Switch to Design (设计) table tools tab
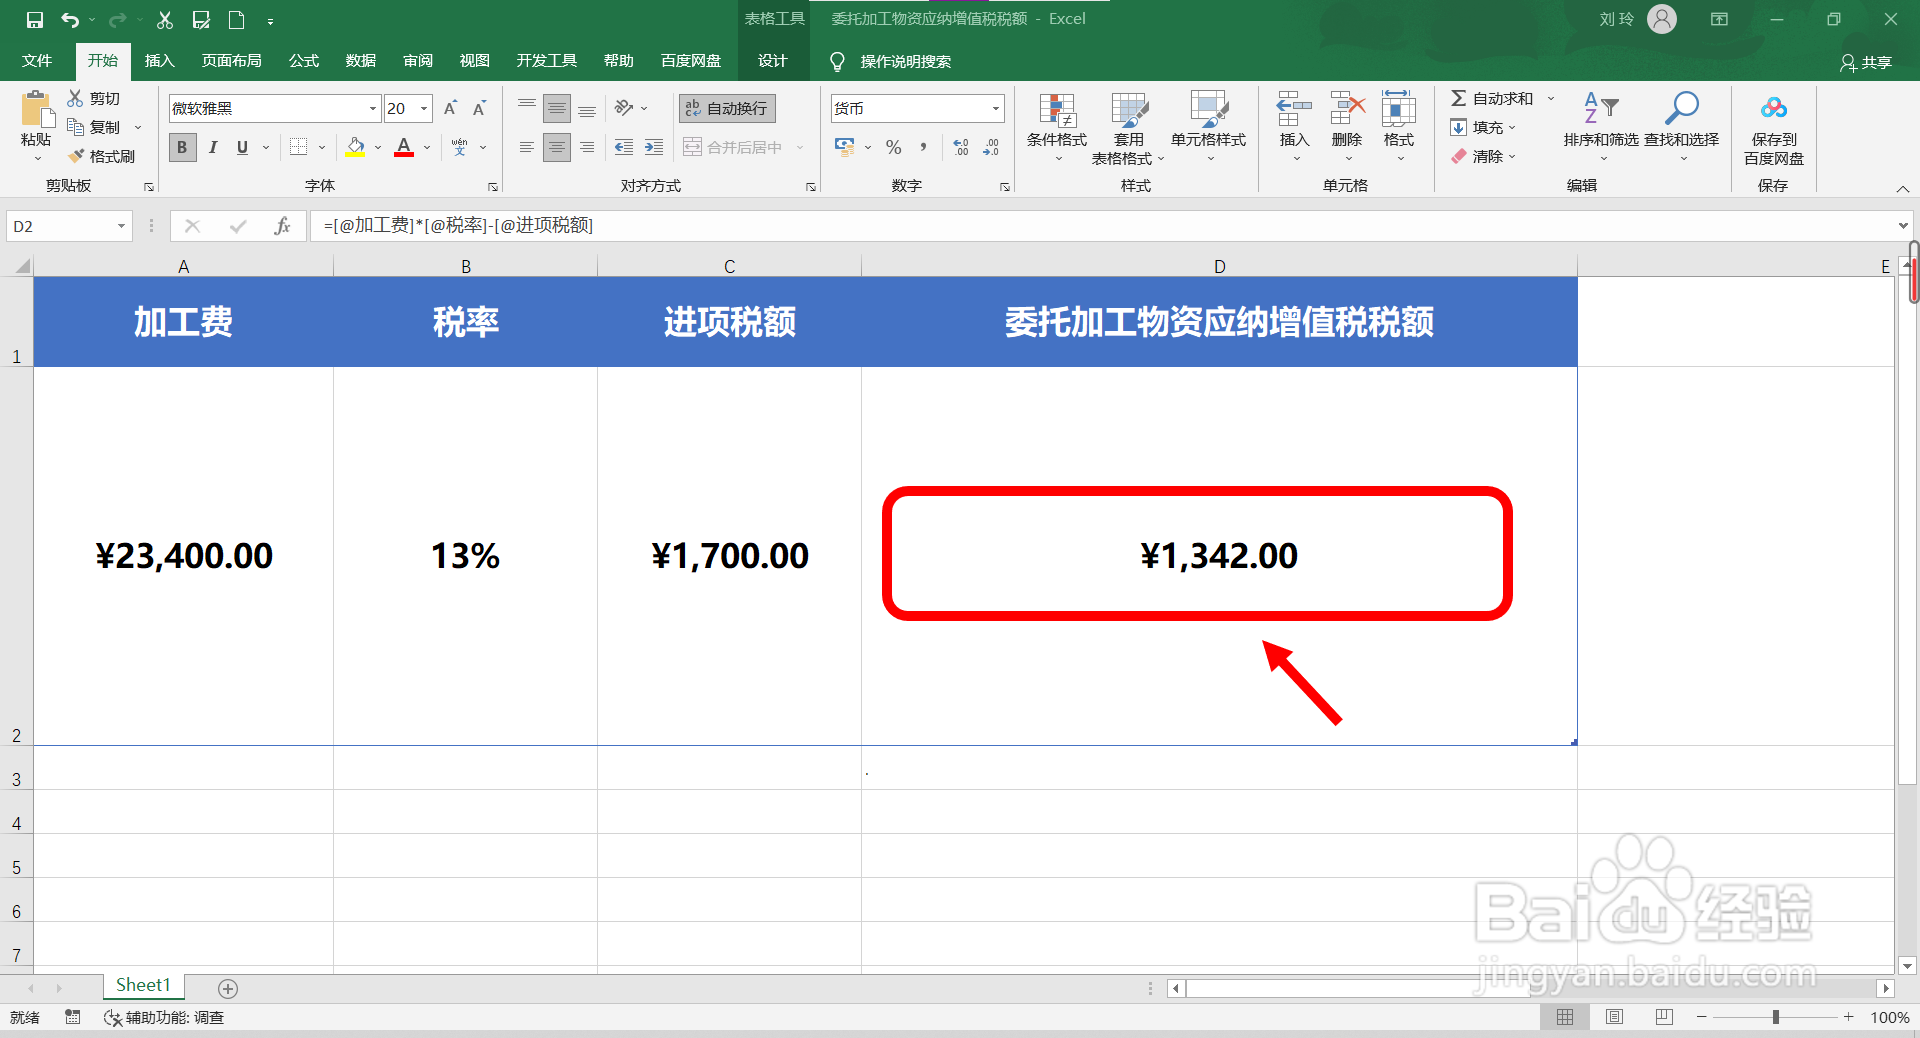1920x1038 pixels. pos(772,61)
